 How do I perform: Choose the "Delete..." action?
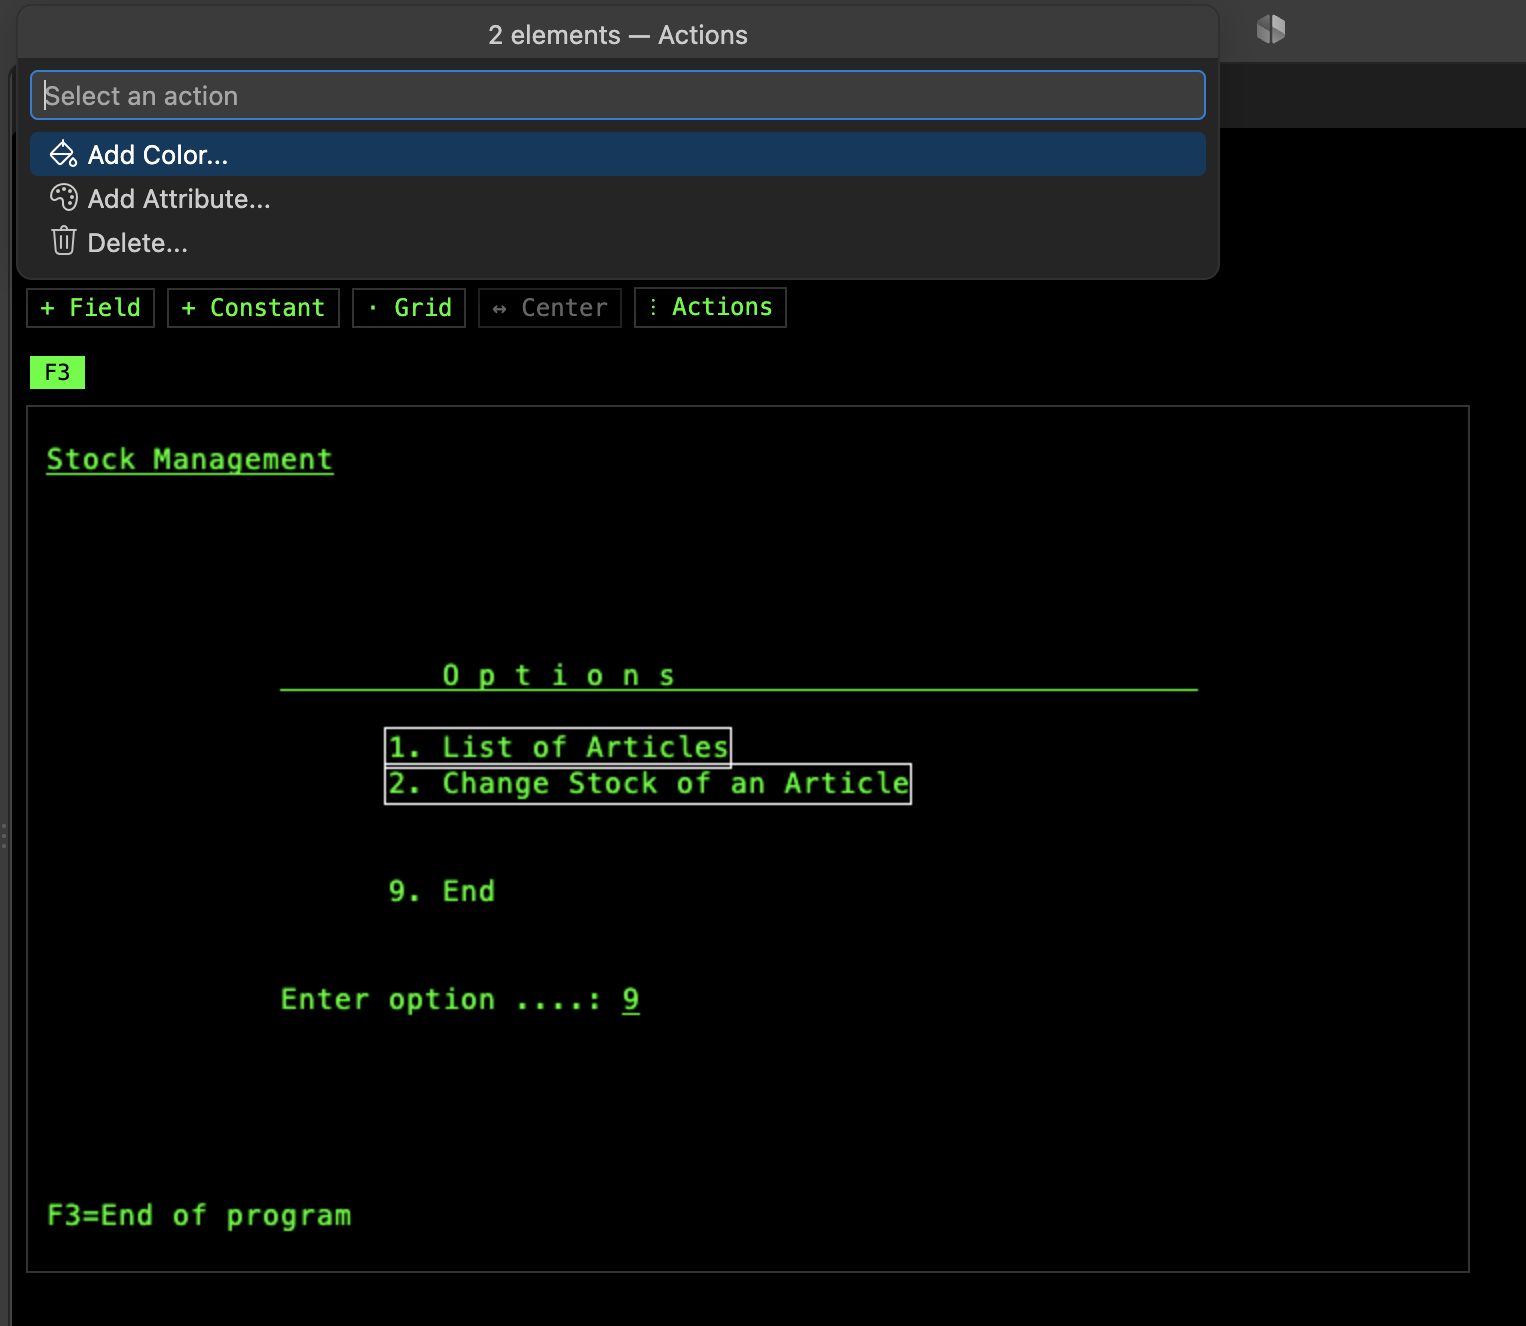point(617,242)
